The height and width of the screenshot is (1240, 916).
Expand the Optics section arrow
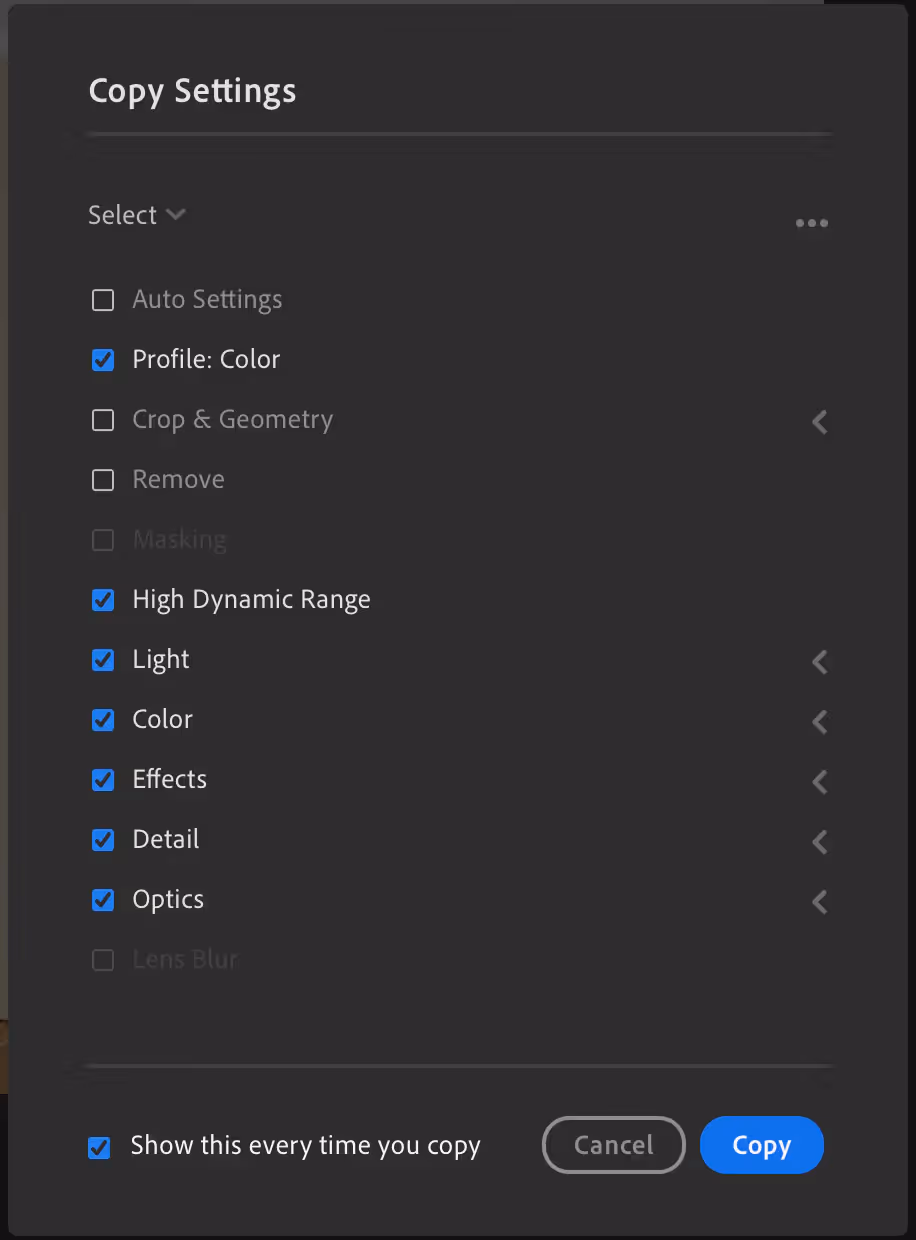pyautogui.click(x=819, y=902)
